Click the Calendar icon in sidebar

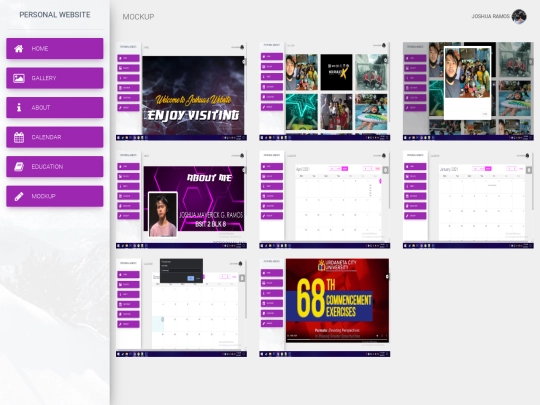(19, 137)
